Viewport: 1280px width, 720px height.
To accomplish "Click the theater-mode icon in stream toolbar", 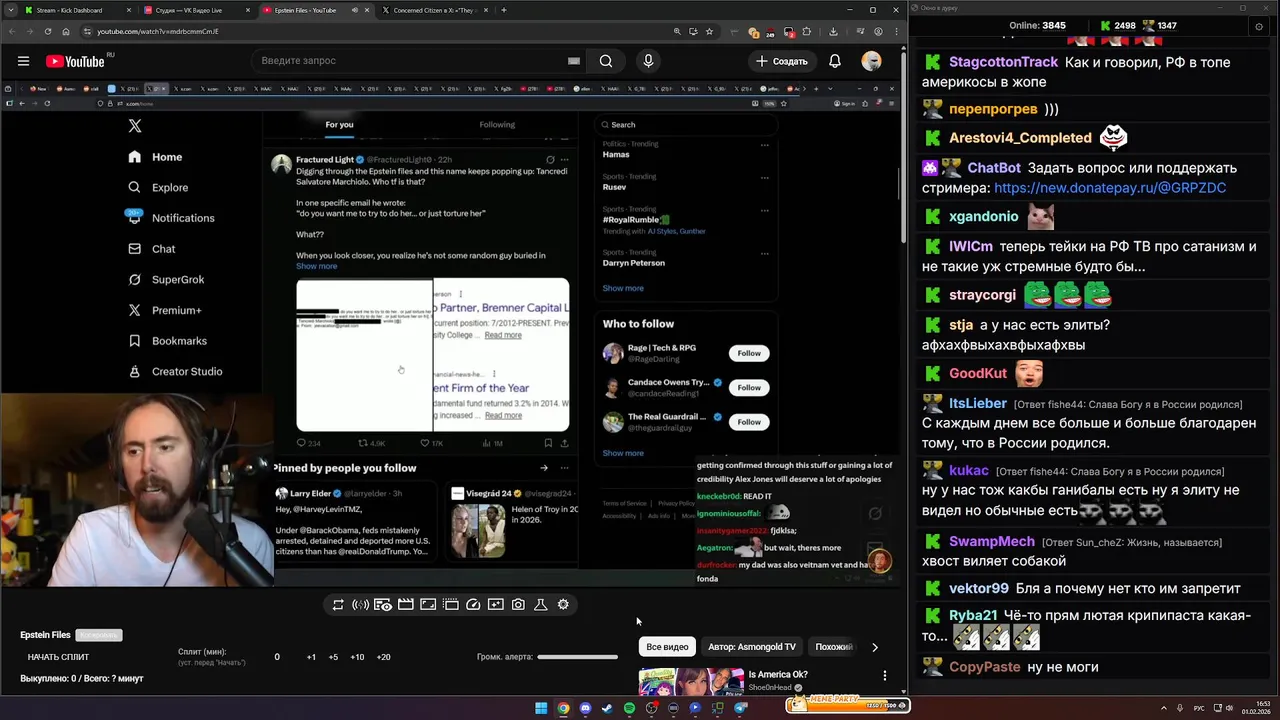I will click(451, 605).
